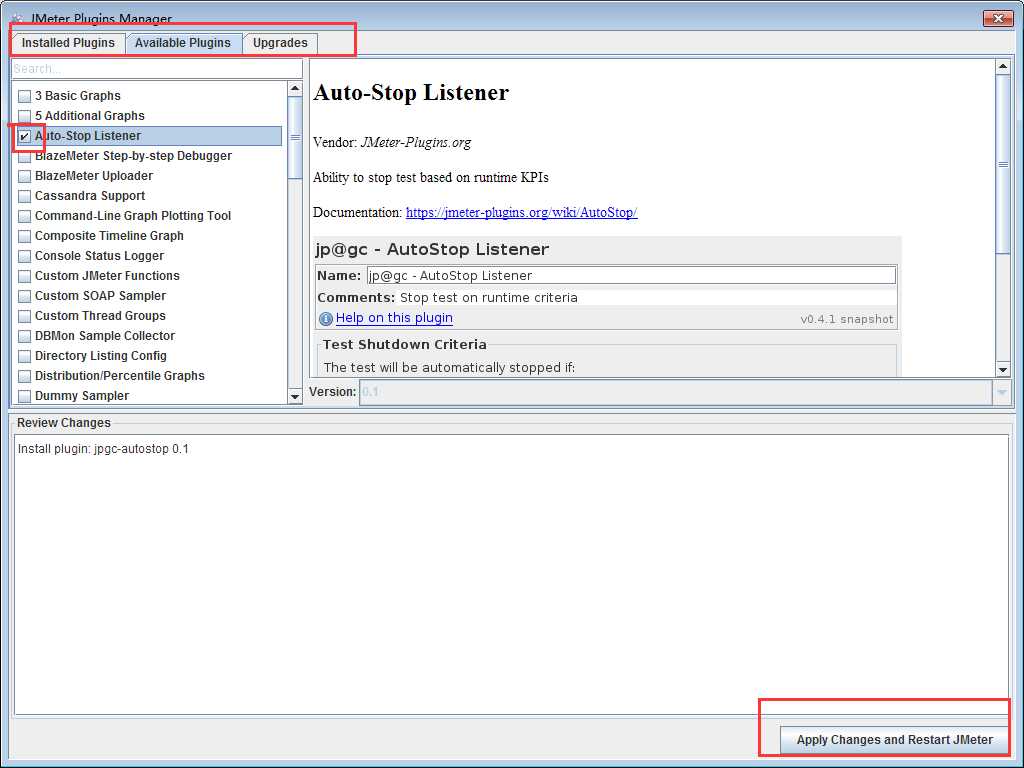Click the plugin list scroll up arrow

pyautogui.click(x=295, y=88)
